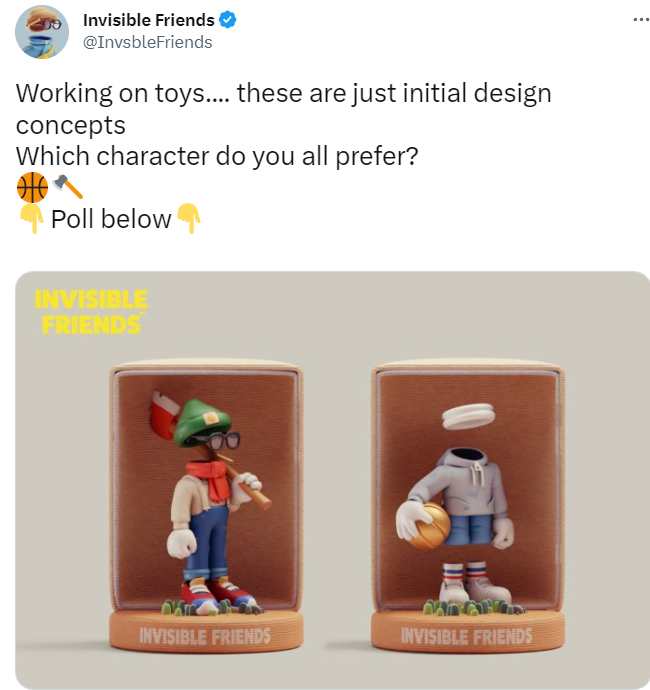Screen dimensions: 650x690
Task: Click the axe emoji in tweet
Action: [67, 187]
